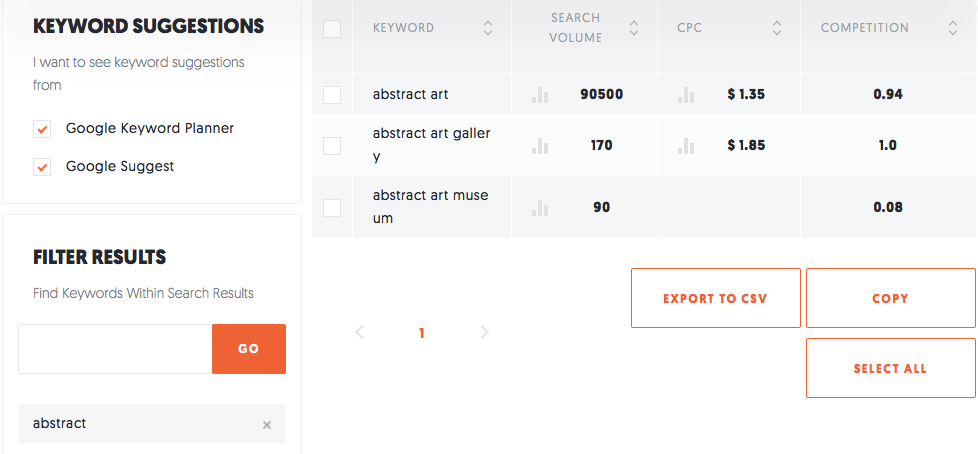Image resolution: width=978 pixels, height=454 pixels.
Task: Click volume chart icon for abstract art museum
Action: pyautogui.click(x=541, y=208)
